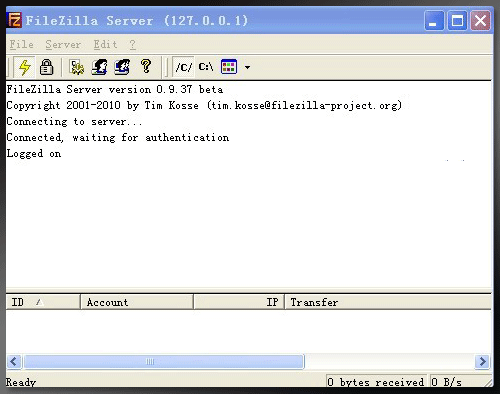Open the single user accounts icon

pos(99,67)
